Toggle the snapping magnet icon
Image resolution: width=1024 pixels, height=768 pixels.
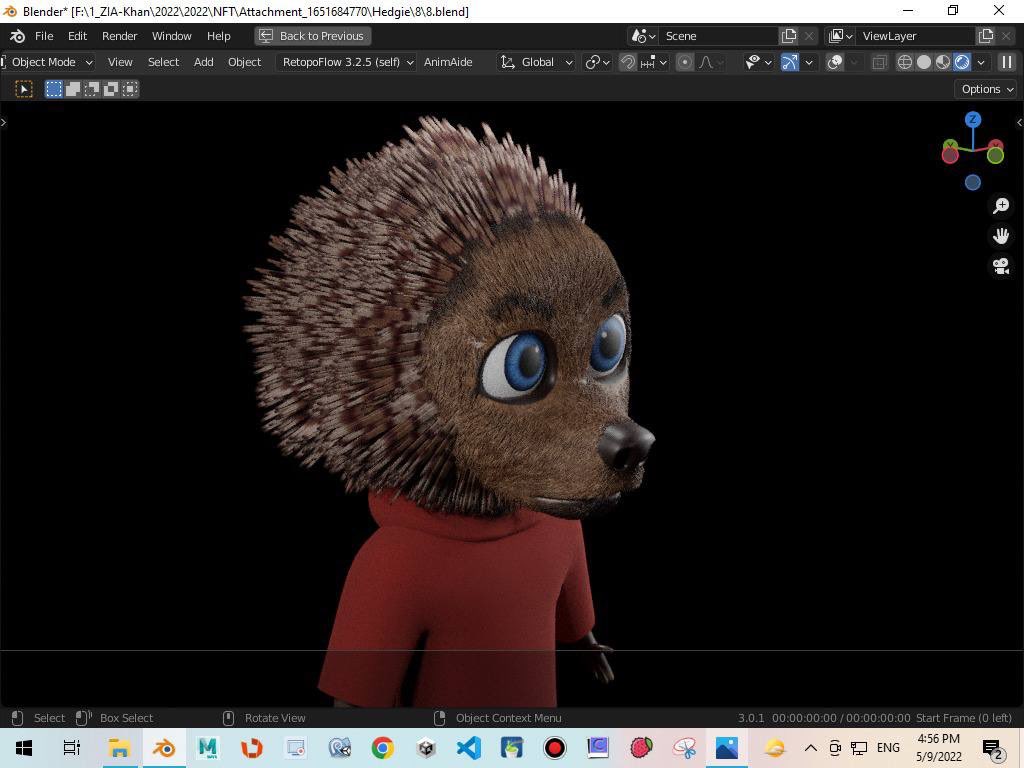coord(628,62)
